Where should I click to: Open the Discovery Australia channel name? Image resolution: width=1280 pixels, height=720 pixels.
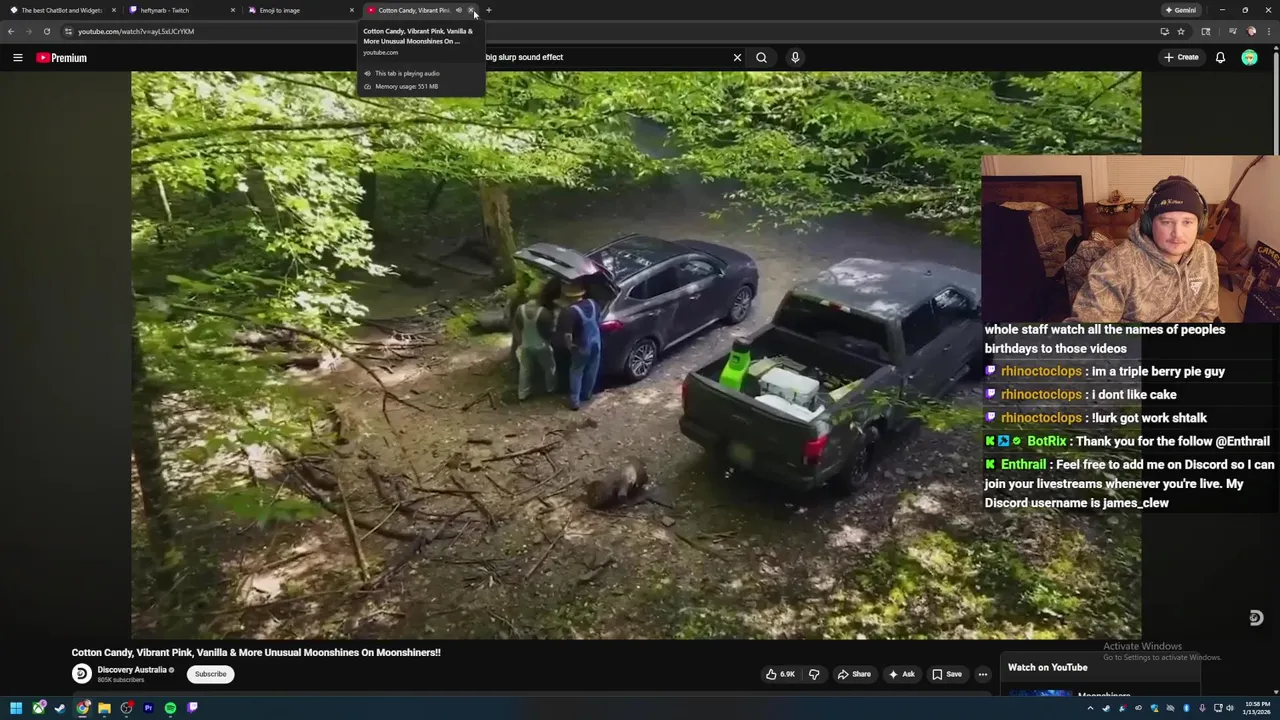click(x=132, y=670)
